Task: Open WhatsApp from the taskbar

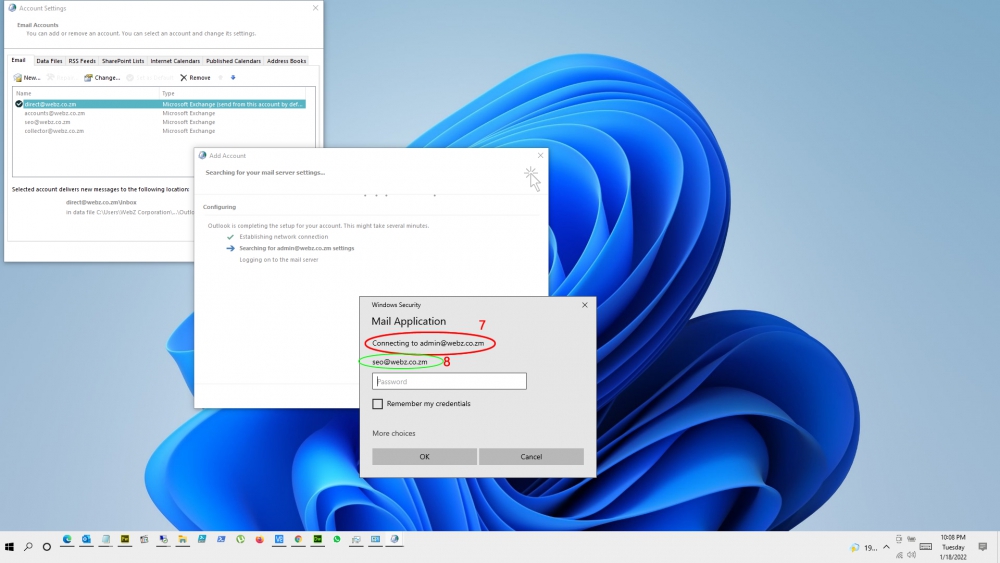Action: coord(337,539)
